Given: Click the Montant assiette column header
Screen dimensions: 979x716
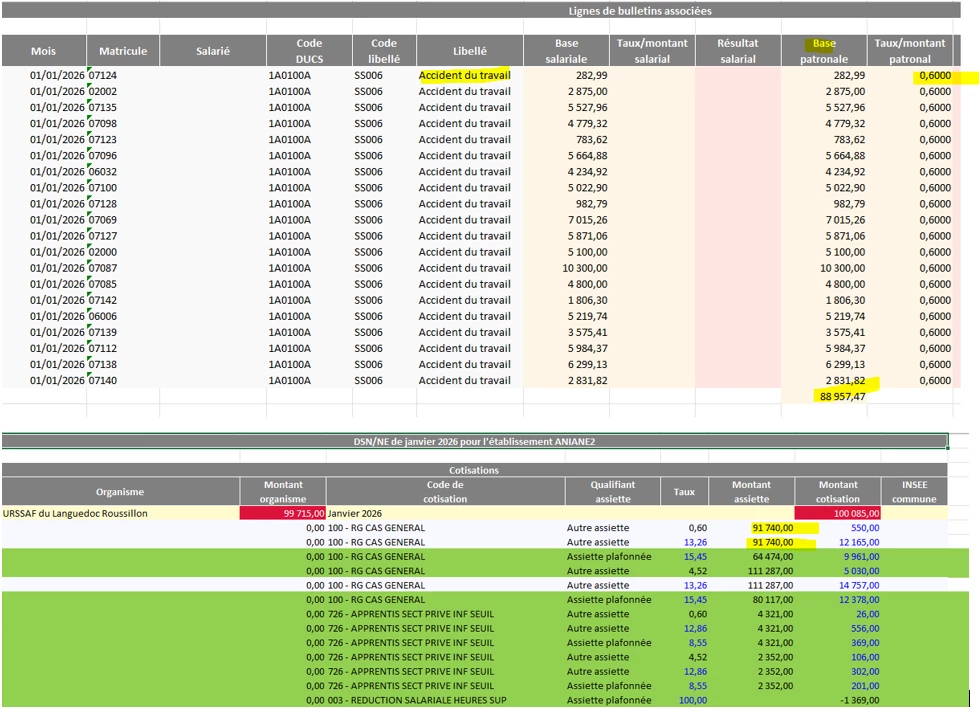Looking at the screenshot, I should [752, 492].
